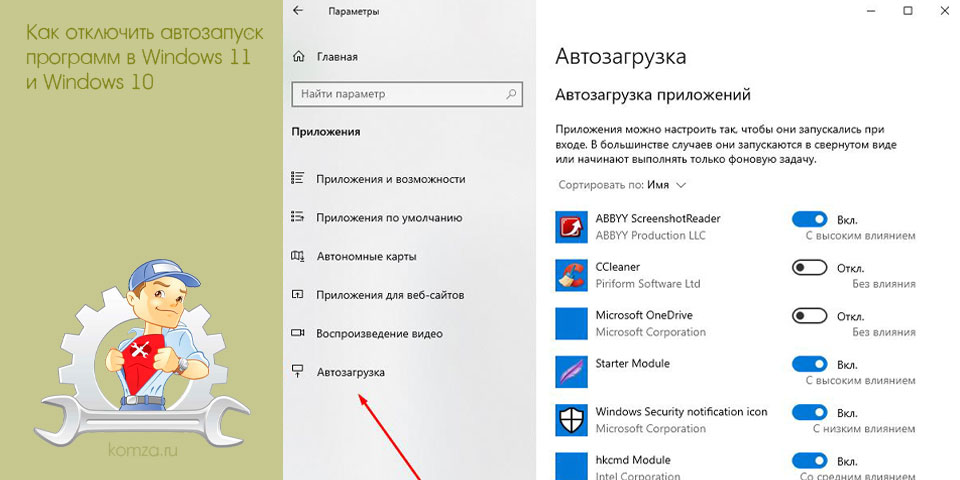This screenshot has height=480, width=960.
Task: Click the CCleaner app icon
Action: click(571, 275)
